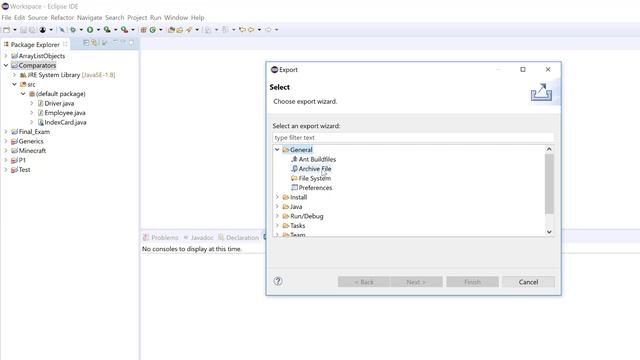Switch to the Problems tab
This screenshot has width=640, height=360.
(x=161, y=238)
